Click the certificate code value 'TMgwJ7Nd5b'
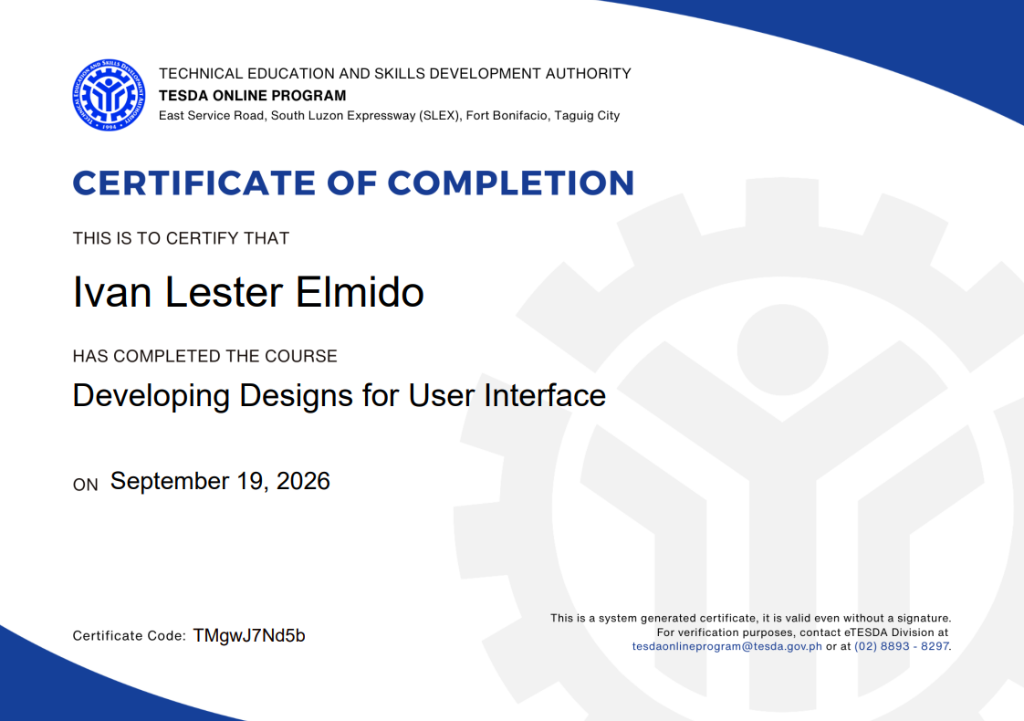Screen dimensions: 1024x721 pyautogui.click(x=249, y=636)
